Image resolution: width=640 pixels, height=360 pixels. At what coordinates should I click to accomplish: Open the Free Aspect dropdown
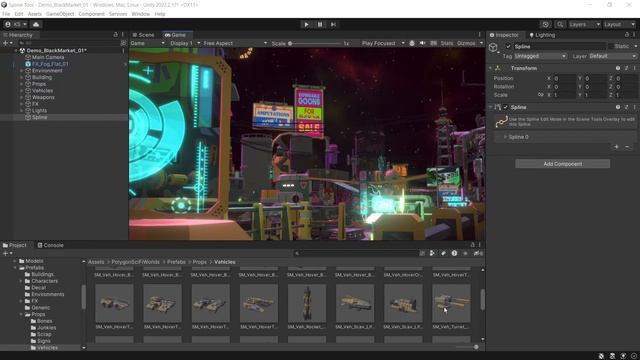pyautogui.click(x=235, y=43)
